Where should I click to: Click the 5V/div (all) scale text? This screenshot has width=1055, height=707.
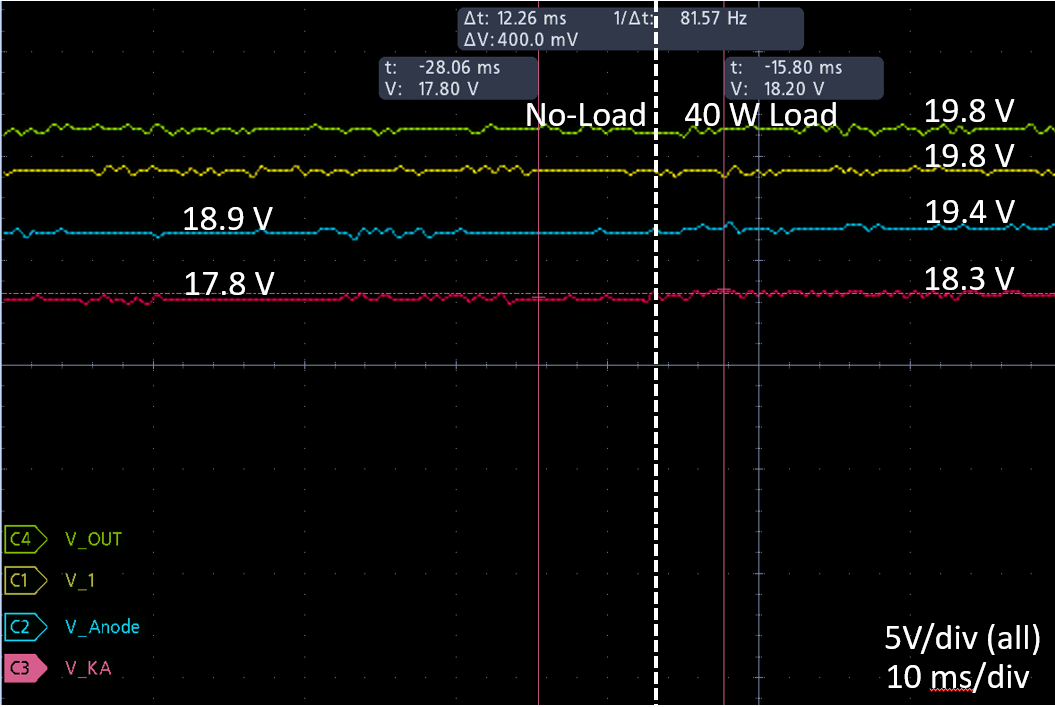click(963, 637)
